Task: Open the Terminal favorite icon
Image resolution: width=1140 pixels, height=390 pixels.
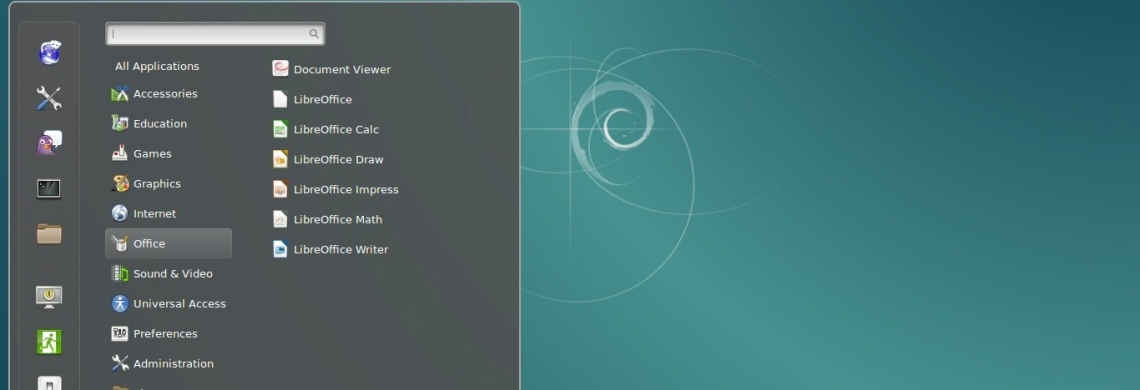Action: [x=49, y=188]
